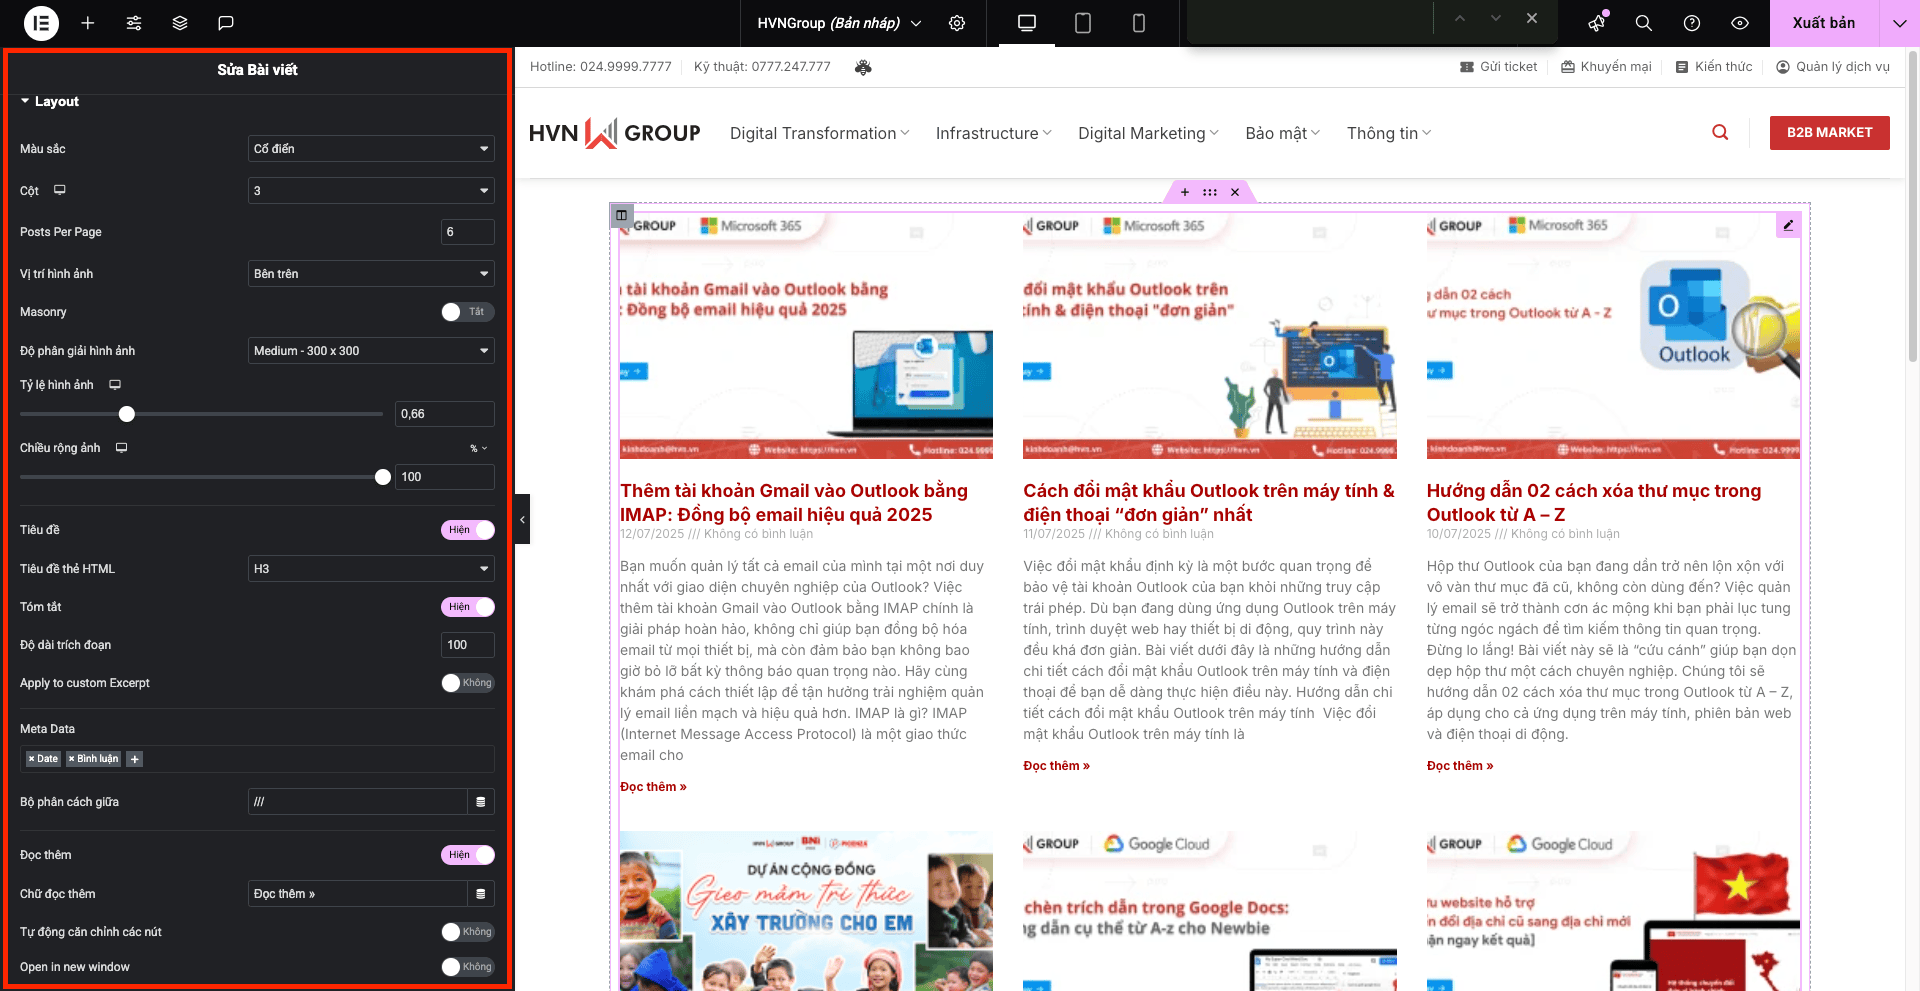Viewport: 1920px width, 991px height.
Task: Open the Vị trí hình ảnh dropdown
Action: tap(371, 274)
